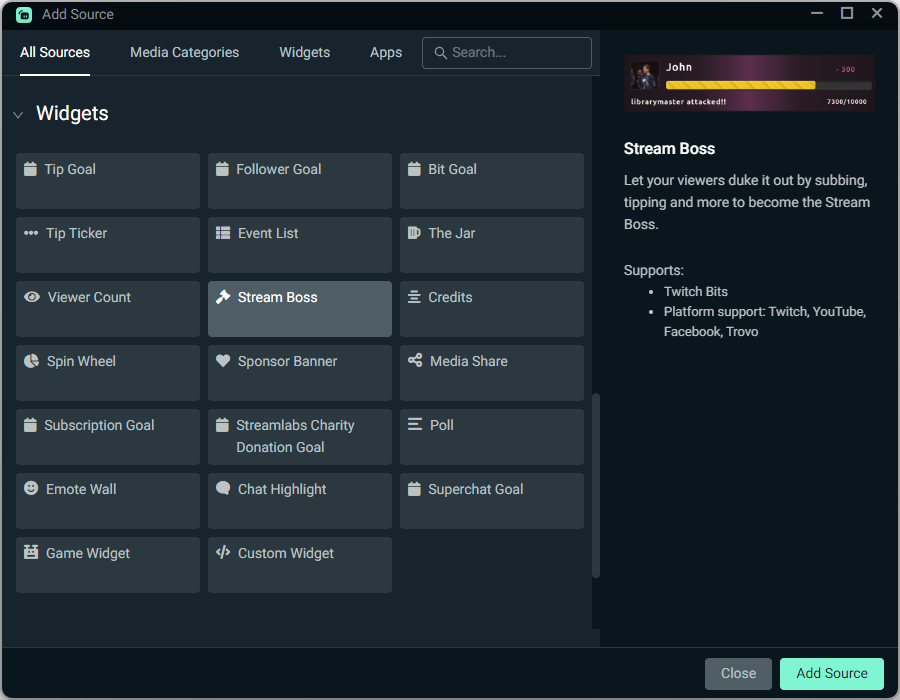Click the Emote Wall smiley icon
Screen dimensions: 900x700
(31, 489)
